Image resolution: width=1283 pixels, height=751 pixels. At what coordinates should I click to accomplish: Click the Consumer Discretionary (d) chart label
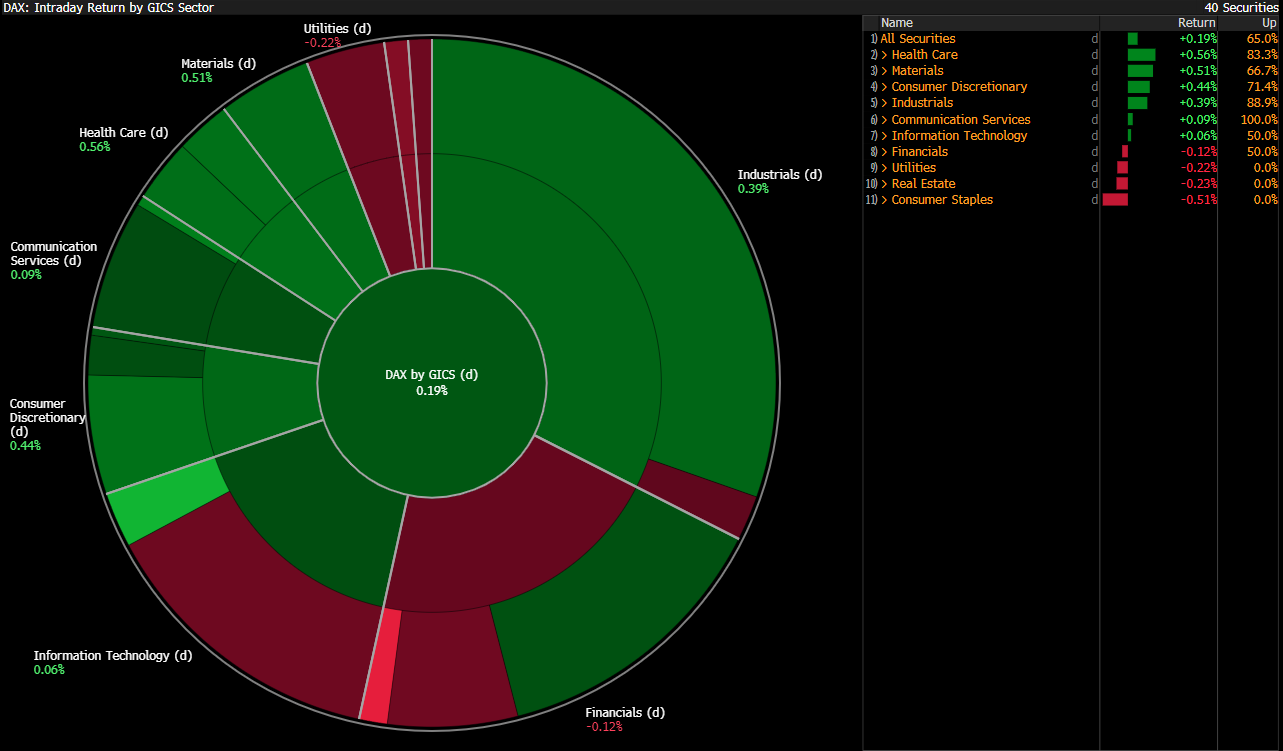tap(48, 418)
